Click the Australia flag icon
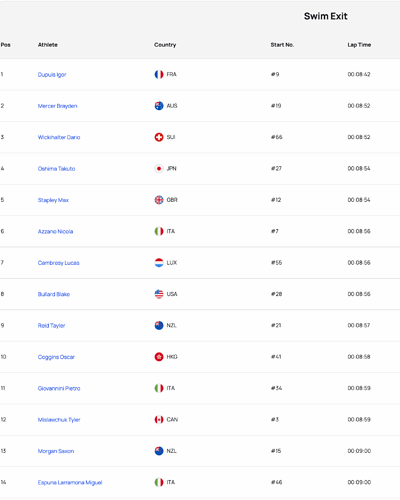 click(159, 106)
